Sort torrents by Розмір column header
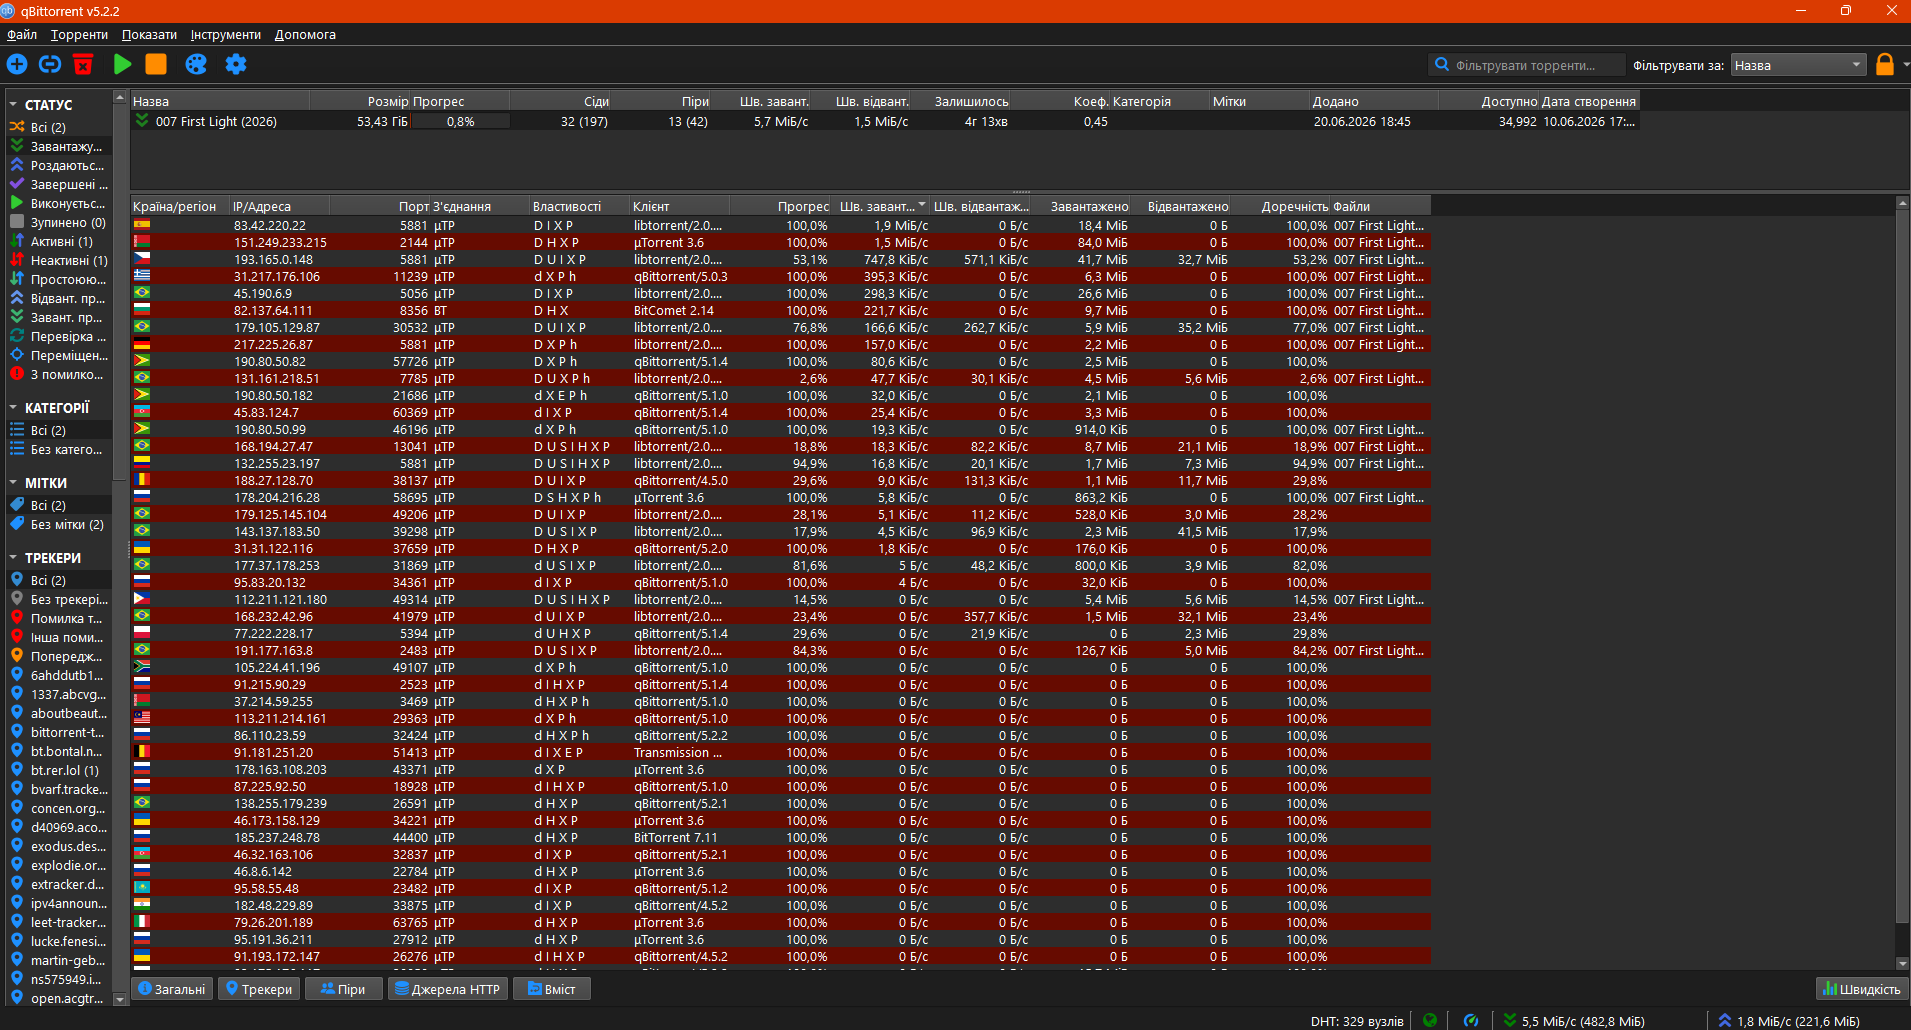Screen dimensions: 1911x1030 (360, 101)
